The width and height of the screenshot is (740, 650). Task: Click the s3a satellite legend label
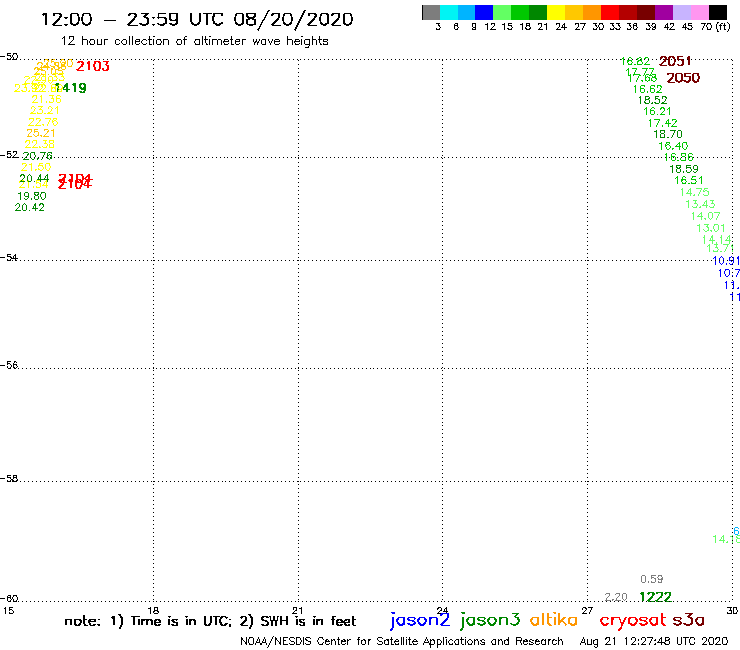pyautogui.click(x=689, y=620)
